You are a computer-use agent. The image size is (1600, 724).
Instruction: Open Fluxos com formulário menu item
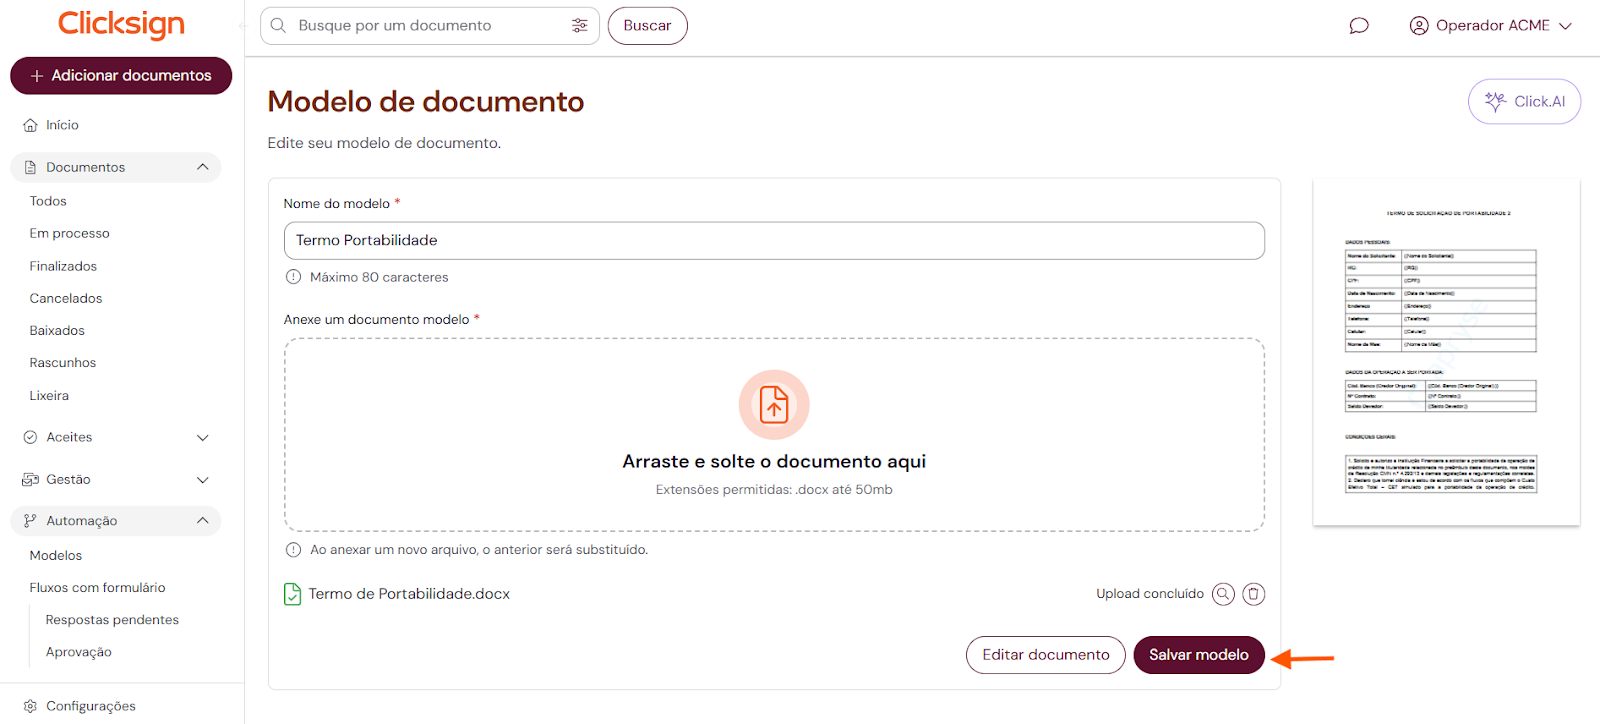pos(97,588)
